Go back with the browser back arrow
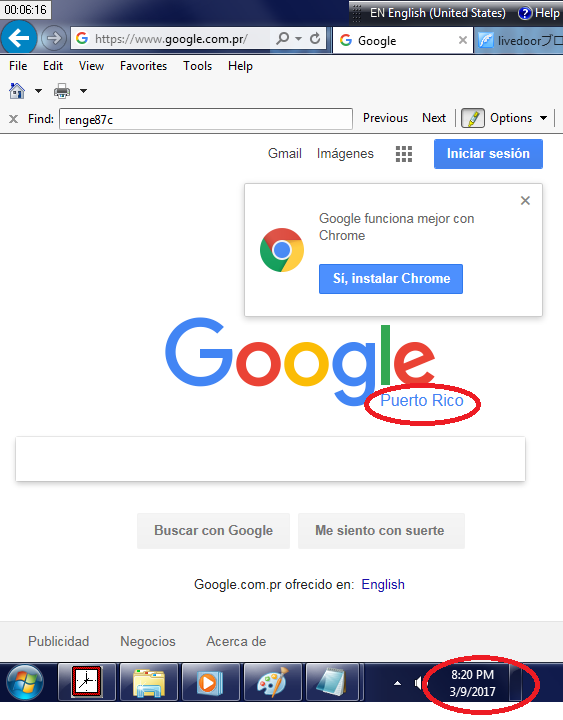The width and height of the screenshot is (563, 720). coord(18,38)
